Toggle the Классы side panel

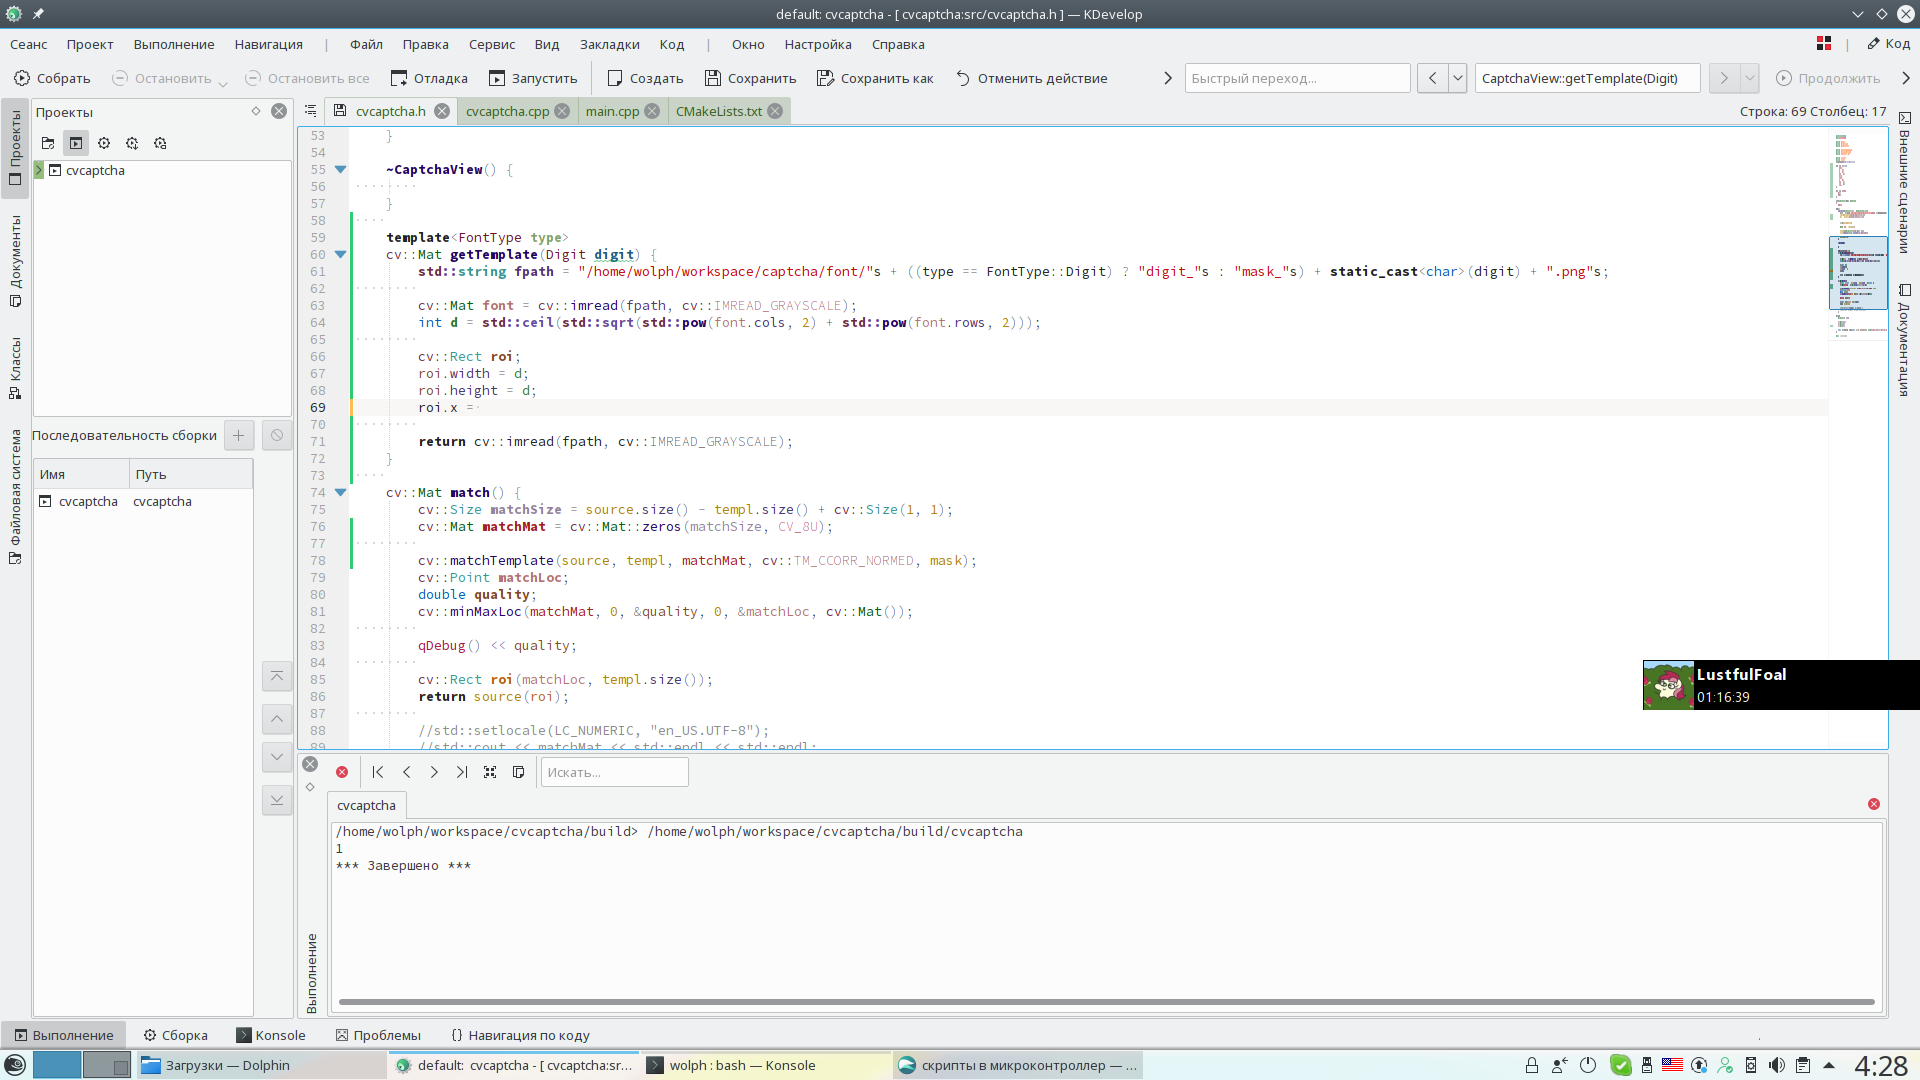click(x=15, y=368)
